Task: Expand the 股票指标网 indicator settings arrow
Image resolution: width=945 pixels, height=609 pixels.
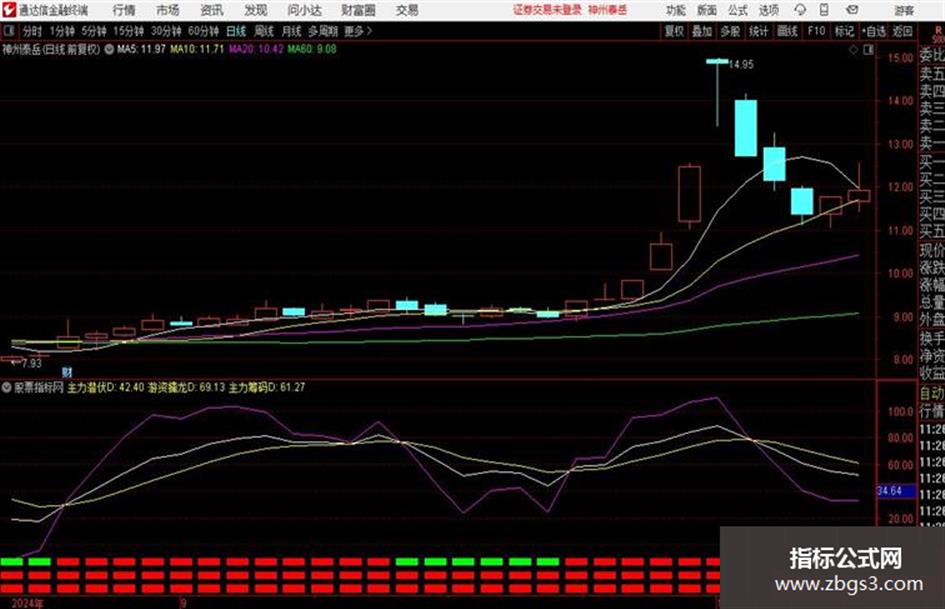Action: pos(7,388)
